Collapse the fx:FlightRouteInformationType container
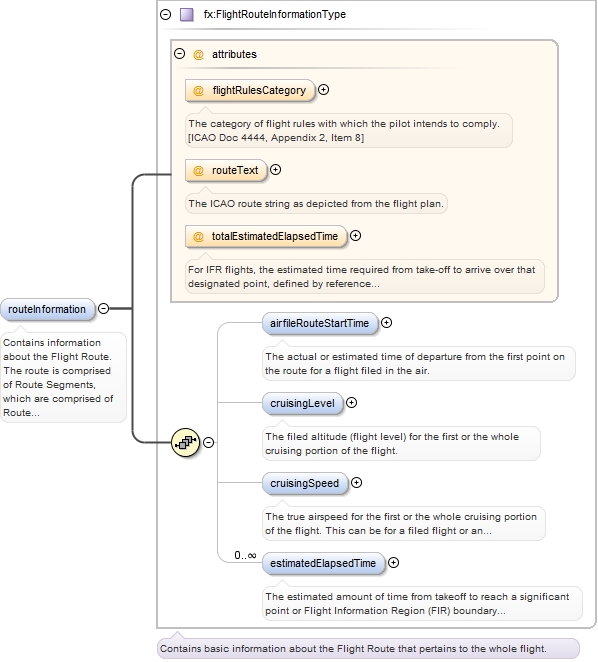 pyautogui.click(x=166, y=14)
